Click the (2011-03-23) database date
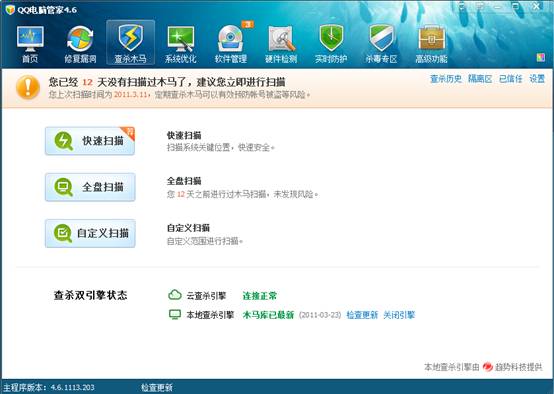 click(x=320, y=314)
